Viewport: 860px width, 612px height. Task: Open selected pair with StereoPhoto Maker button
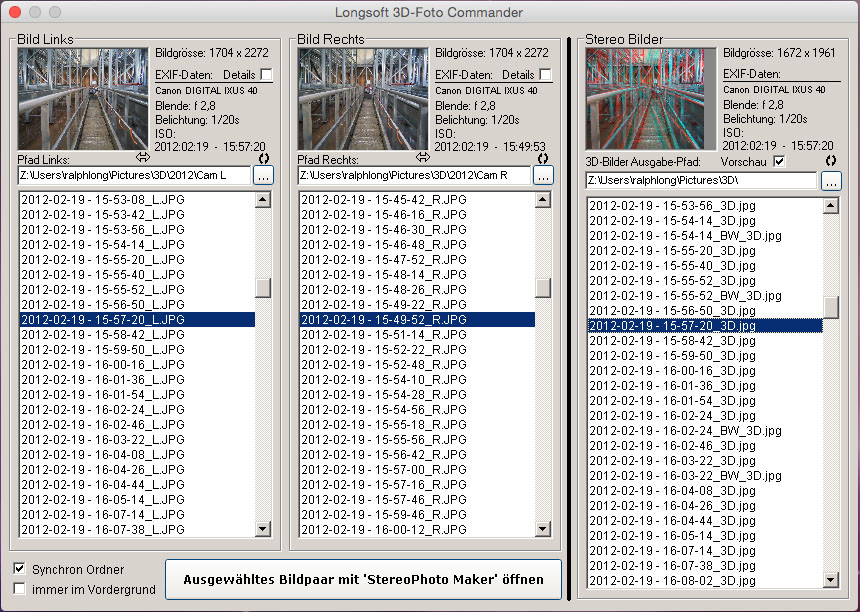click(x=363, y=579)
